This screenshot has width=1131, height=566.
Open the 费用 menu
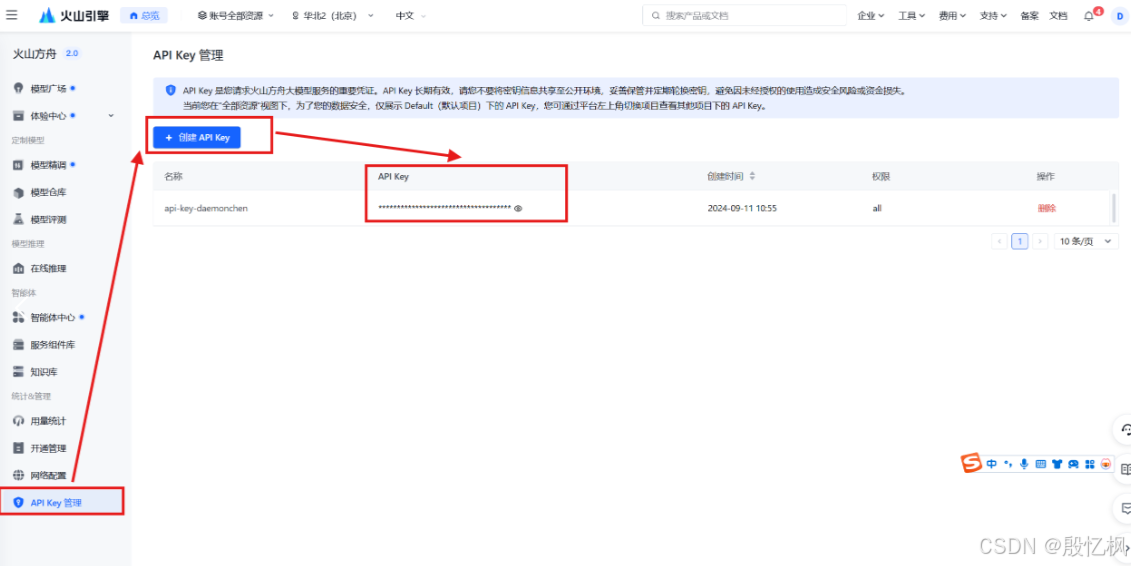952,15
